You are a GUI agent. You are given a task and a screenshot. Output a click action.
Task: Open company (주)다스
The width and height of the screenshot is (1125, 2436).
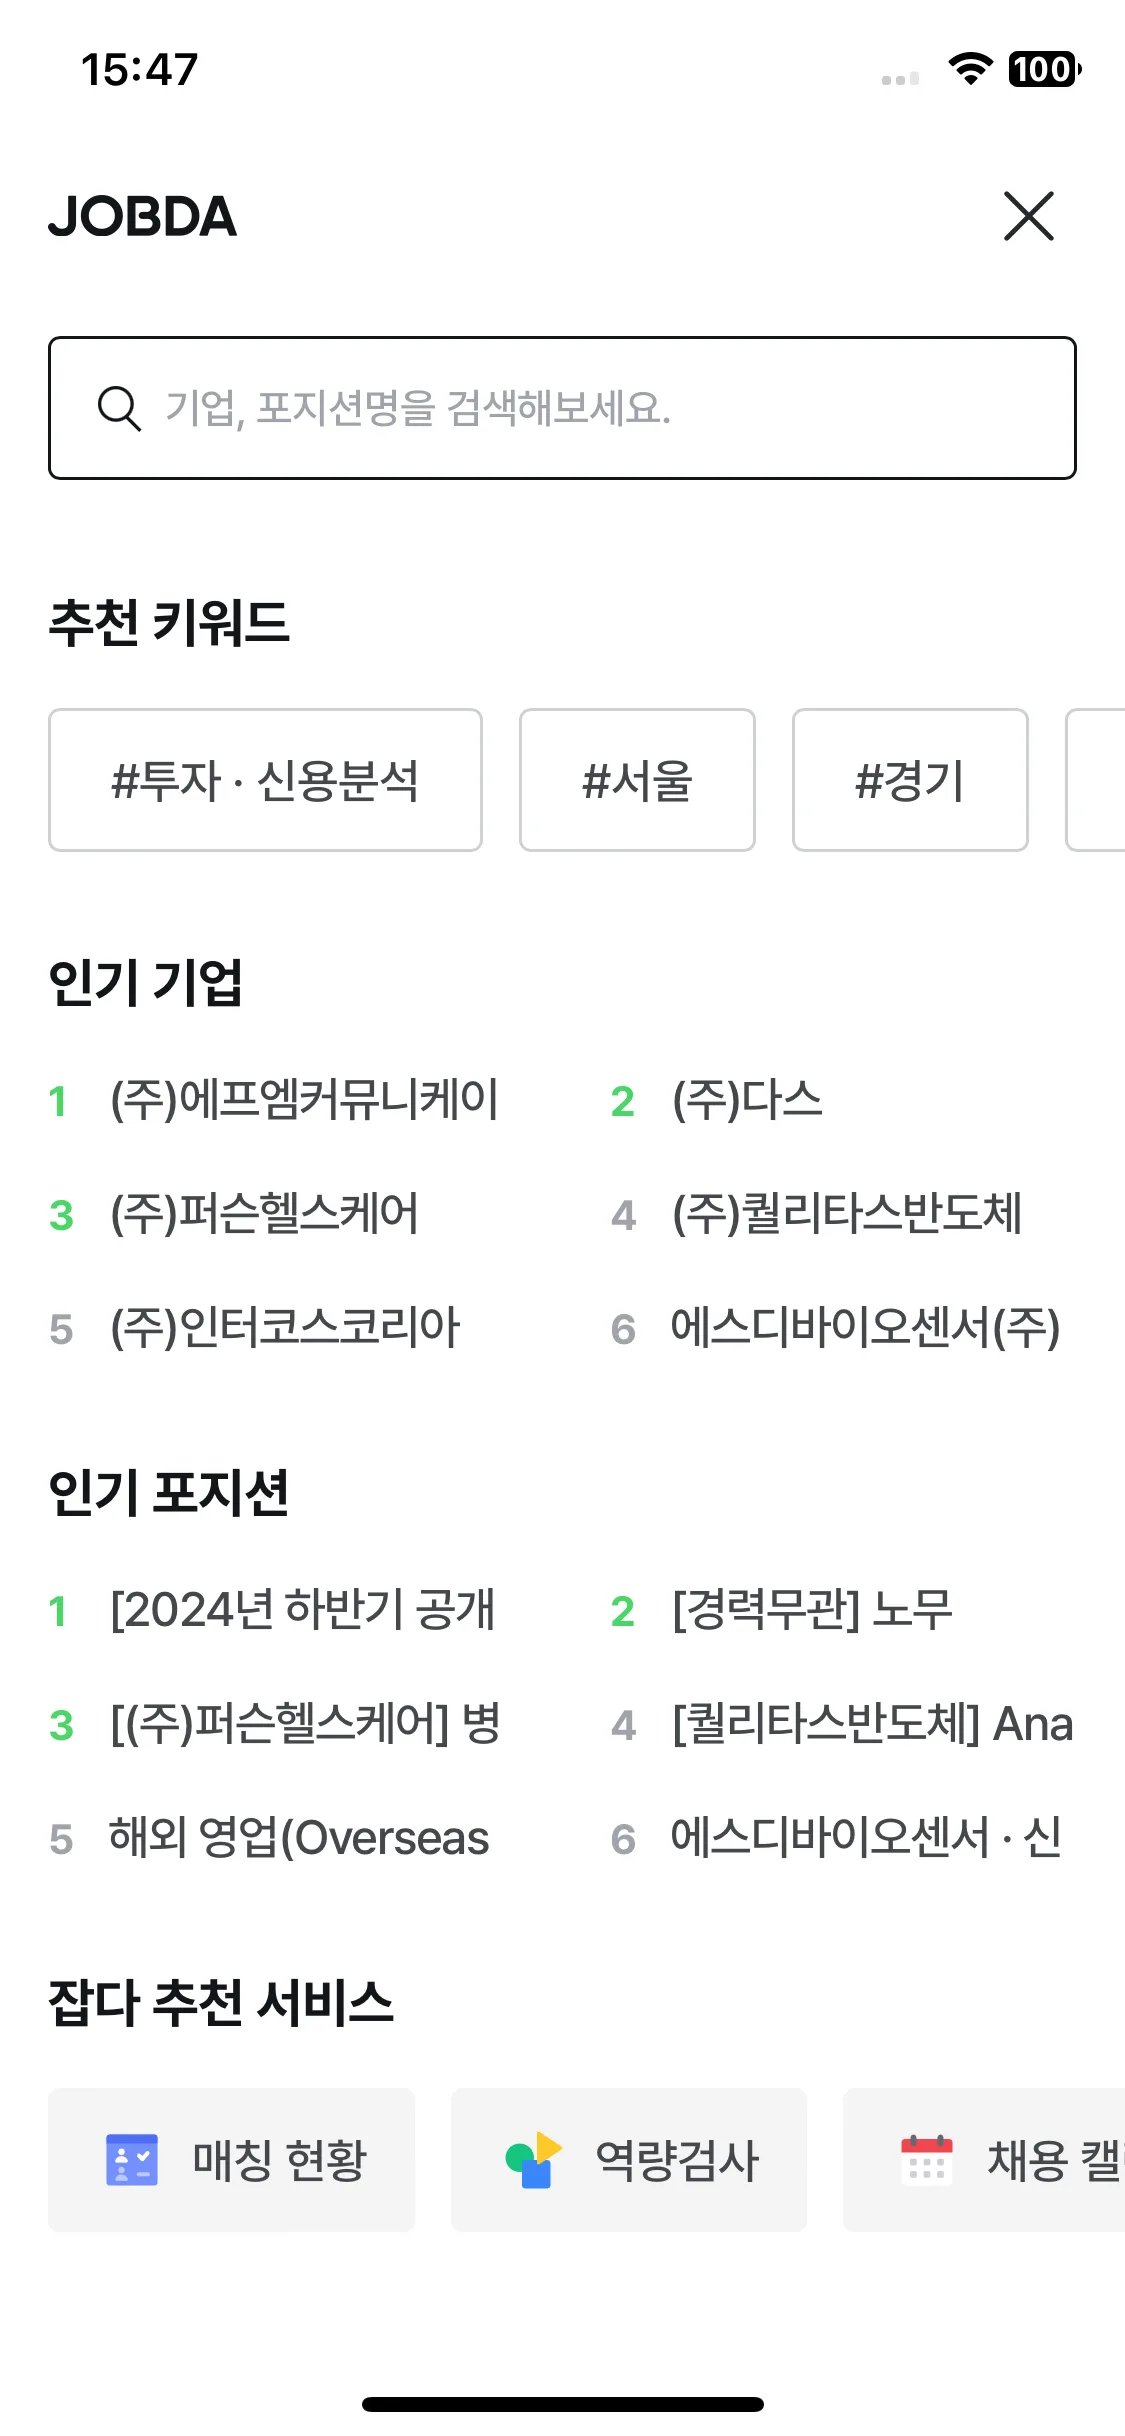tap(747, 1100)
